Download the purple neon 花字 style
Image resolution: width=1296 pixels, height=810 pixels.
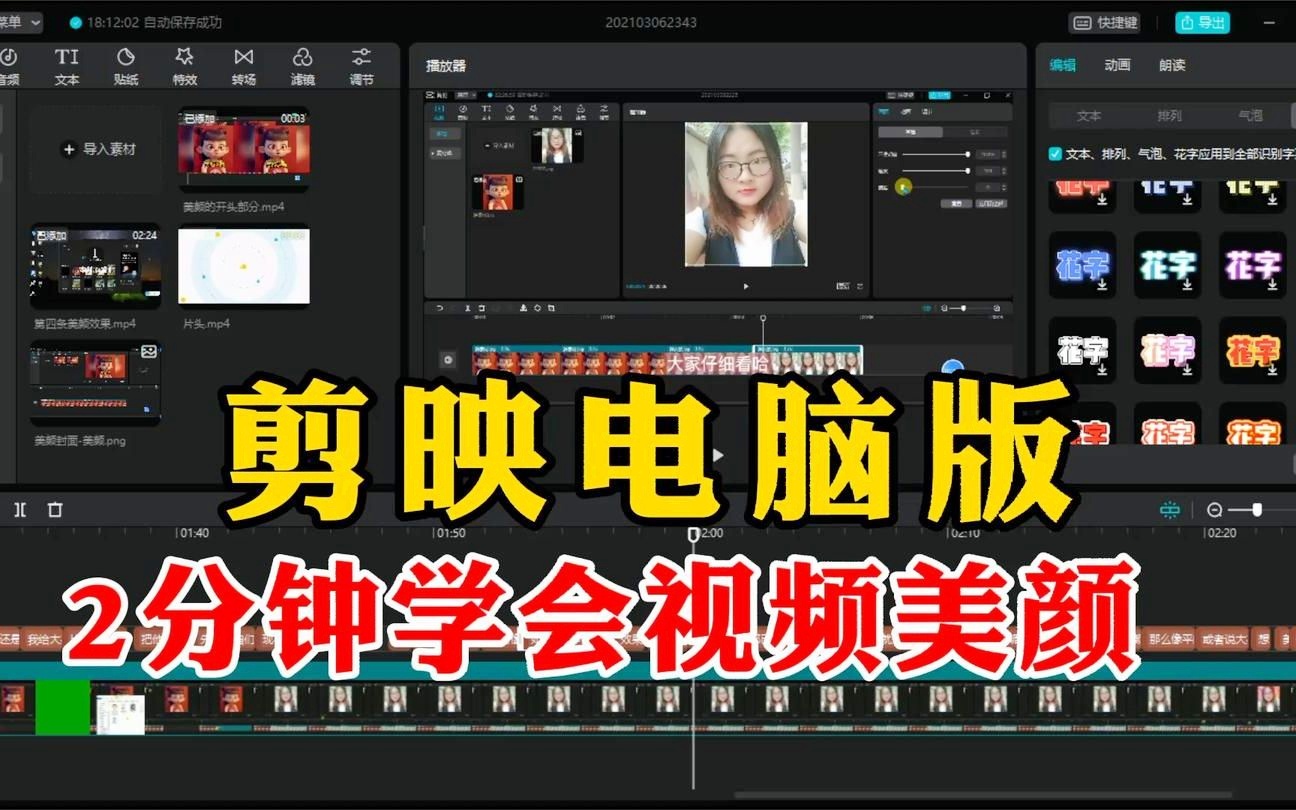[1272, 285]
